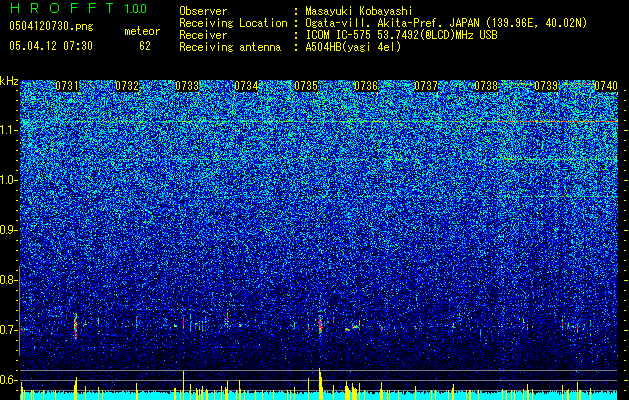Click strong meteor echo near 0731
The width and height of the screenshot is (629, 400).
click(75, 326)
